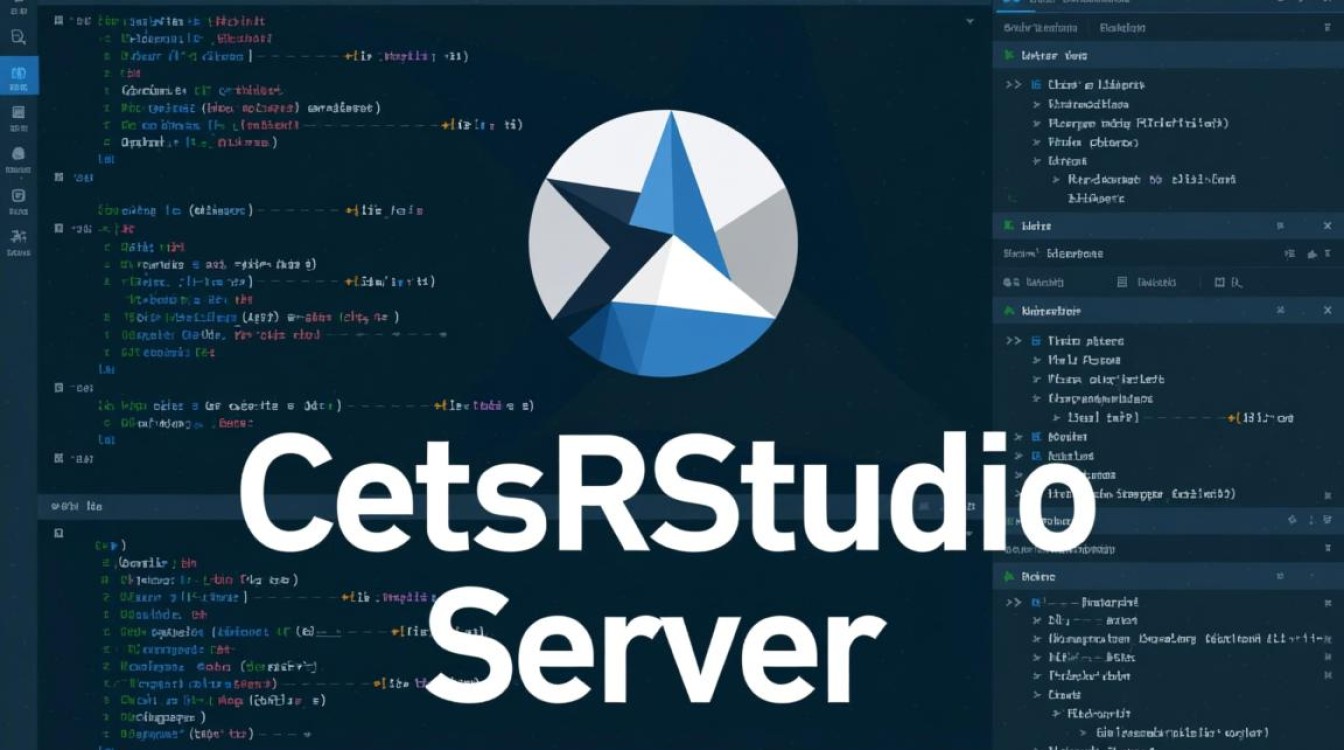Close the third right-side panel section
The image size is (1344, 750).
click(x=1327, y=312)
